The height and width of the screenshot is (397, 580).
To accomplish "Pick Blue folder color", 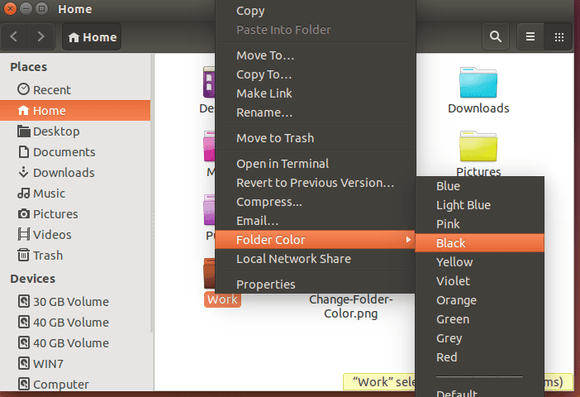I will tap(480, 186).
